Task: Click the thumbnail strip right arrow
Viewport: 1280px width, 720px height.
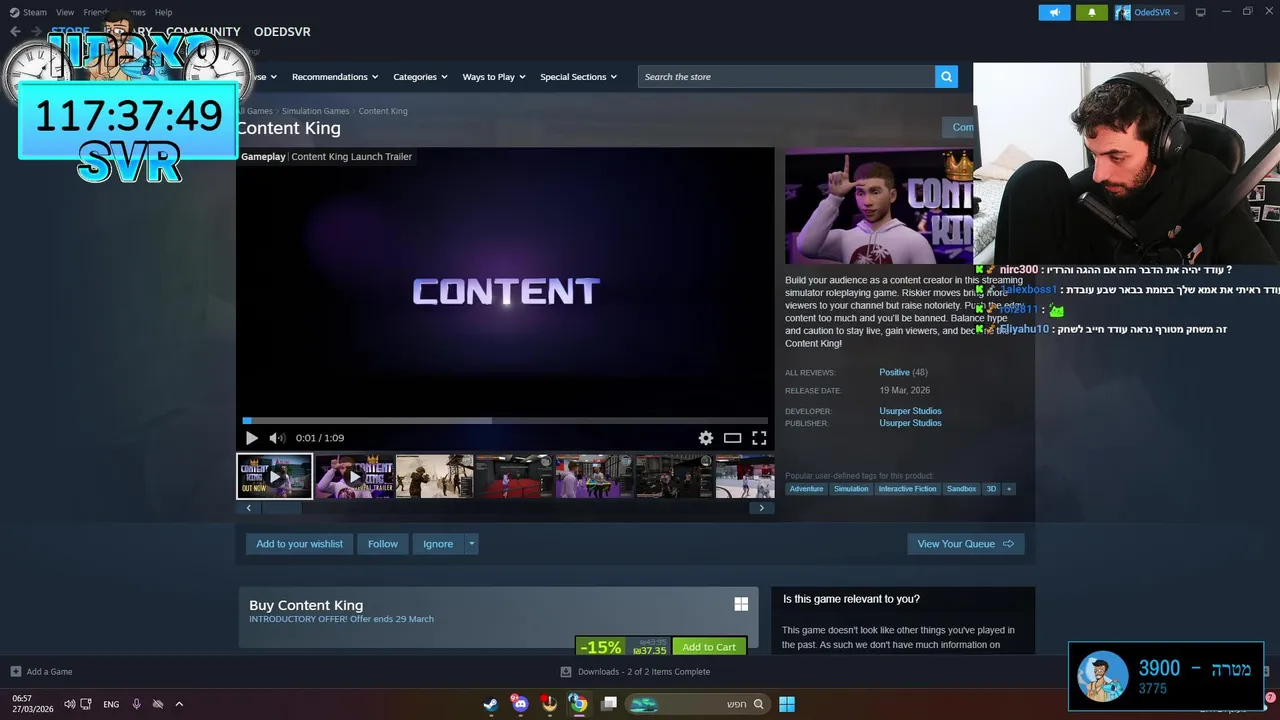Action: (761, 508)
